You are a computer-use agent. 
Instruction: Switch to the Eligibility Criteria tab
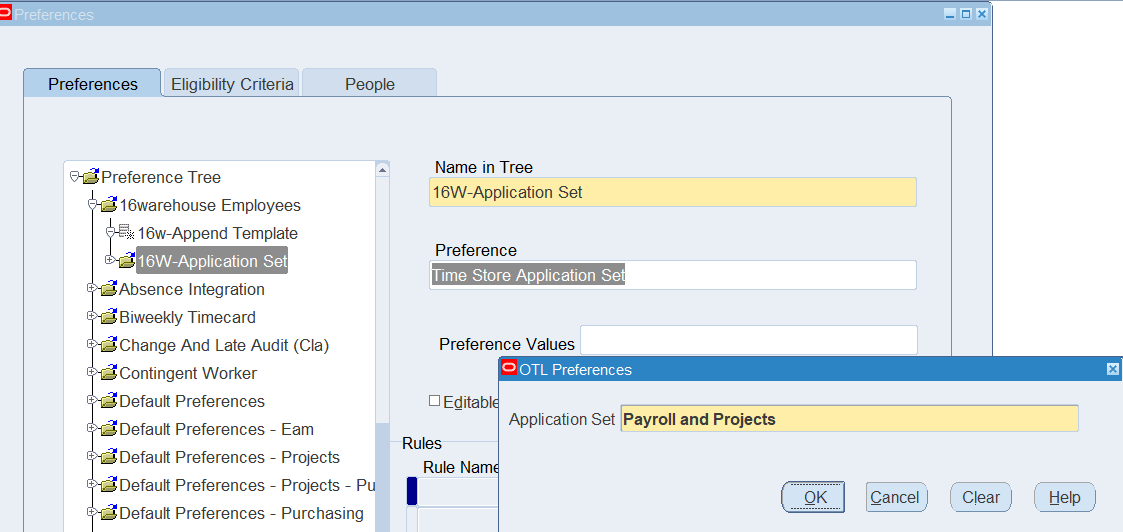[x=232, y=84]
